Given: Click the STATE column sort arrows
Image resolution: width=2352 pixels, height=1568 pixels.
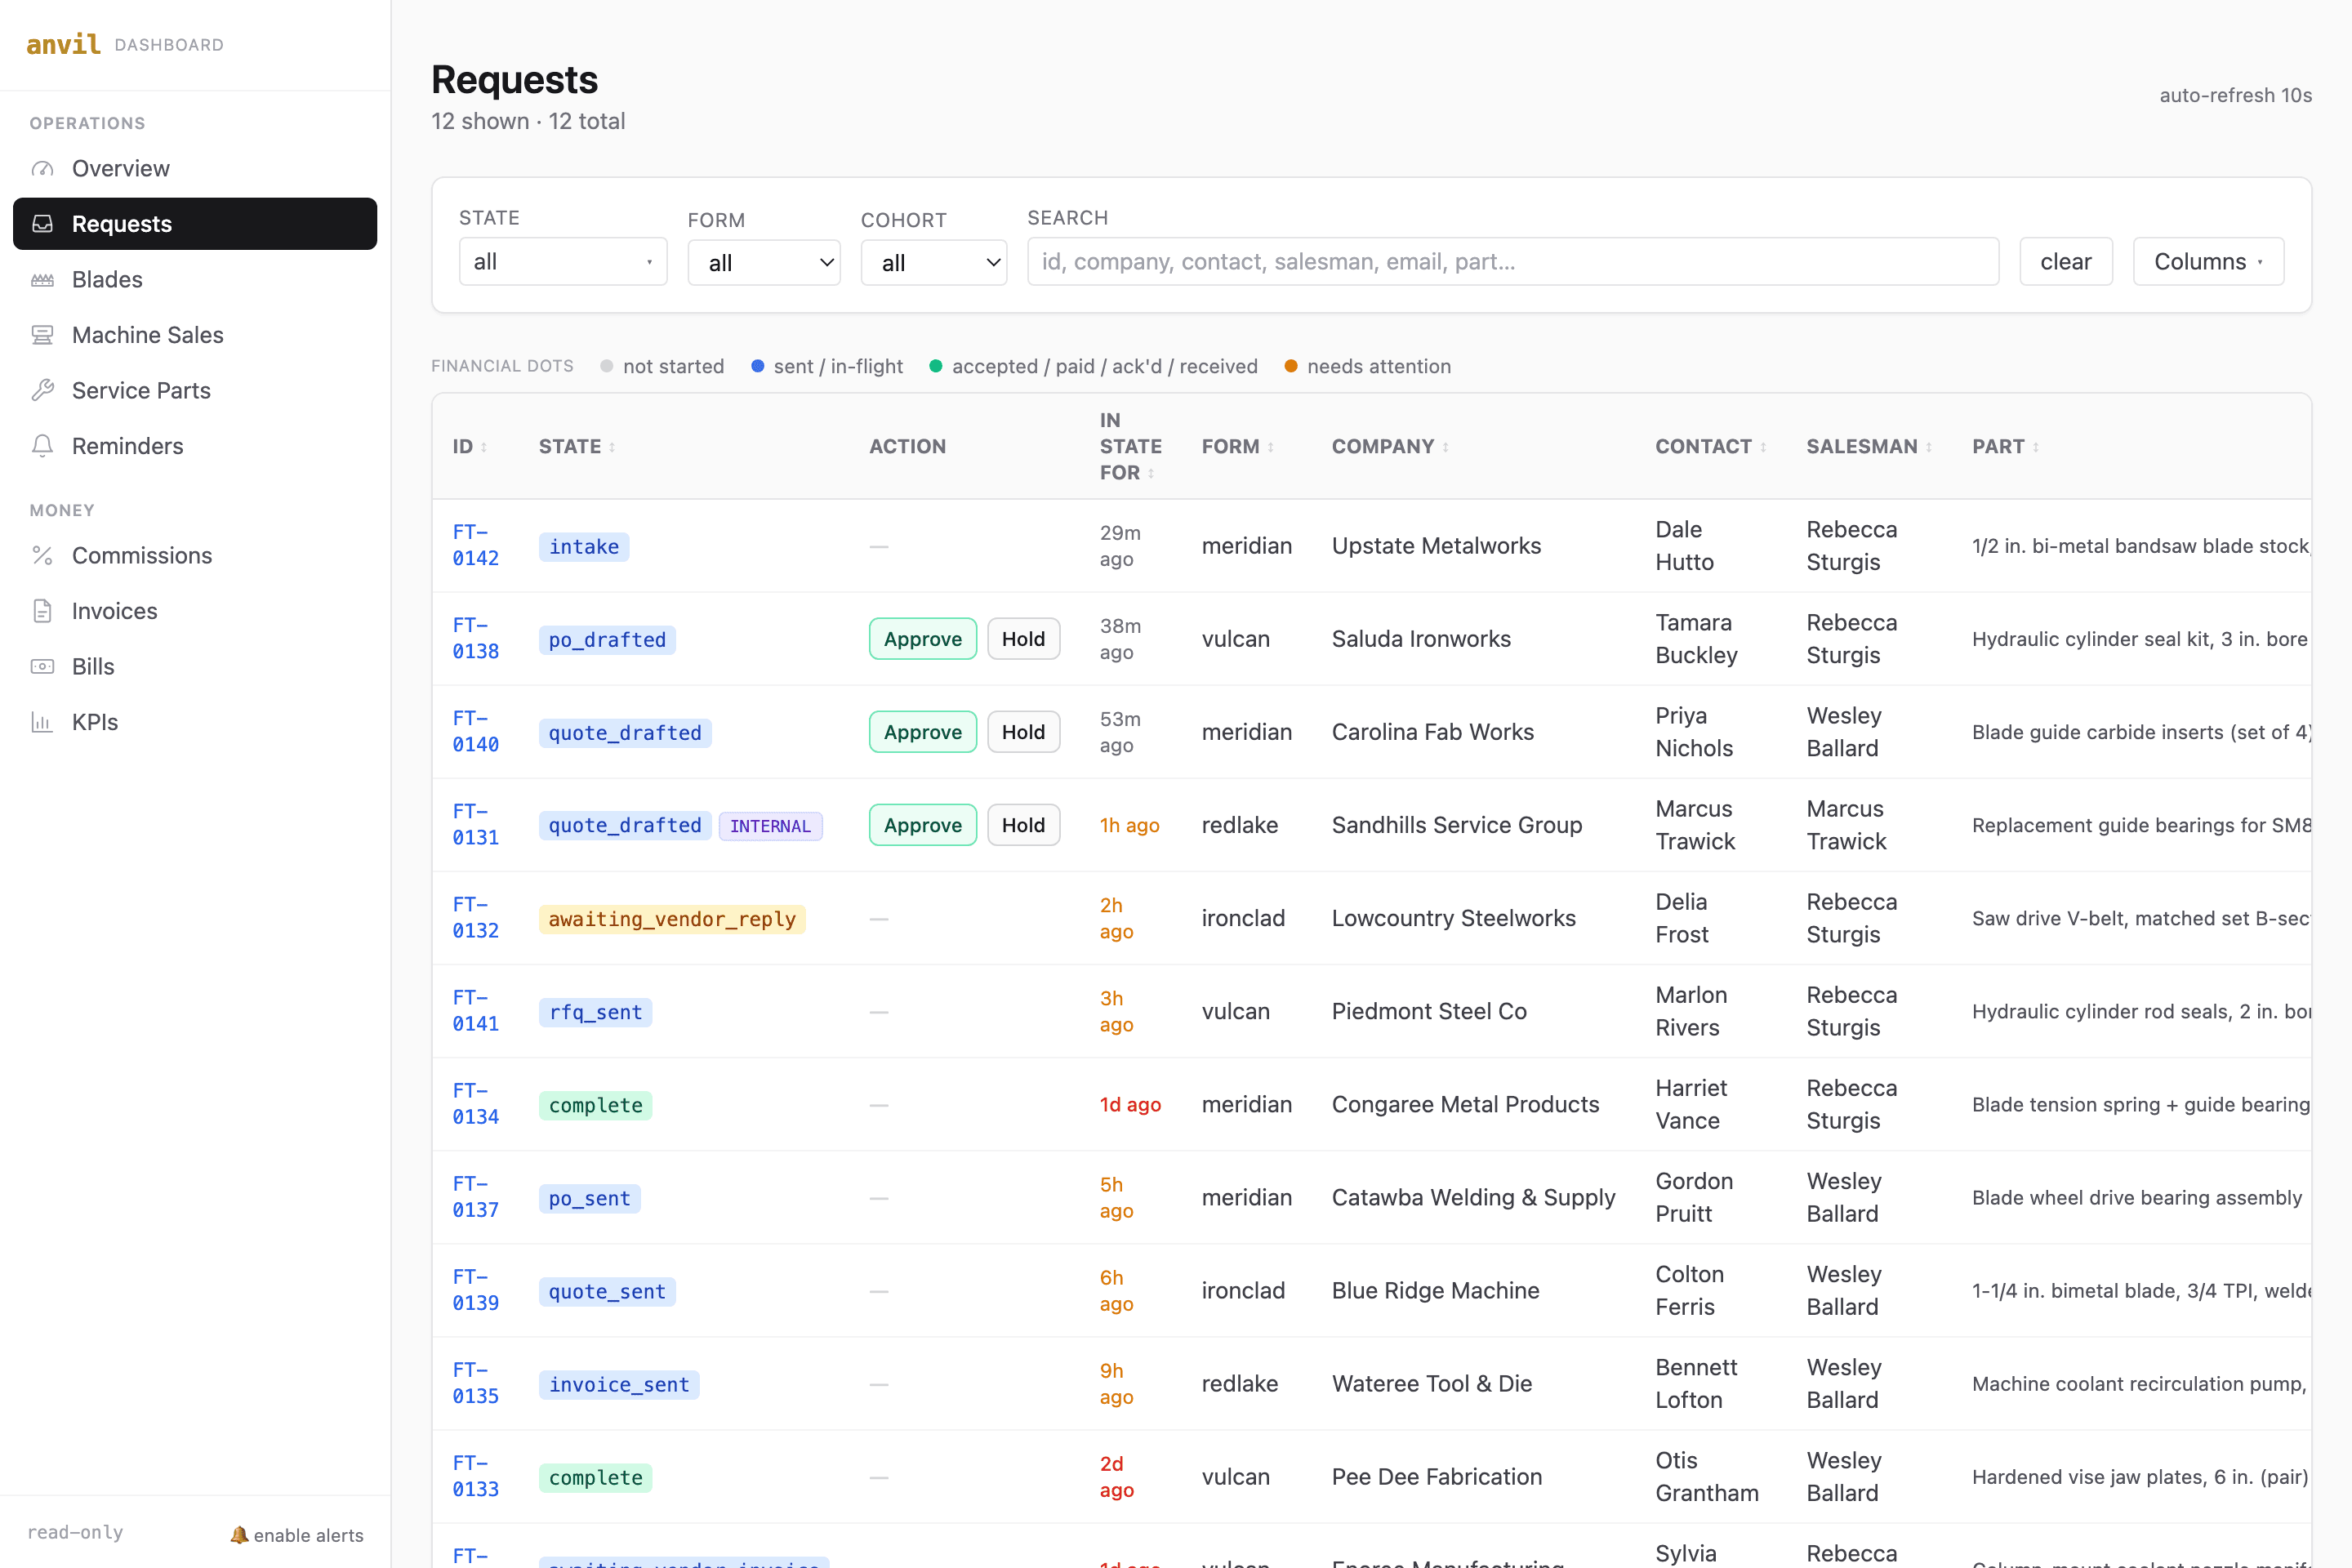Looking at the screenshot, I should click(612, 447).
